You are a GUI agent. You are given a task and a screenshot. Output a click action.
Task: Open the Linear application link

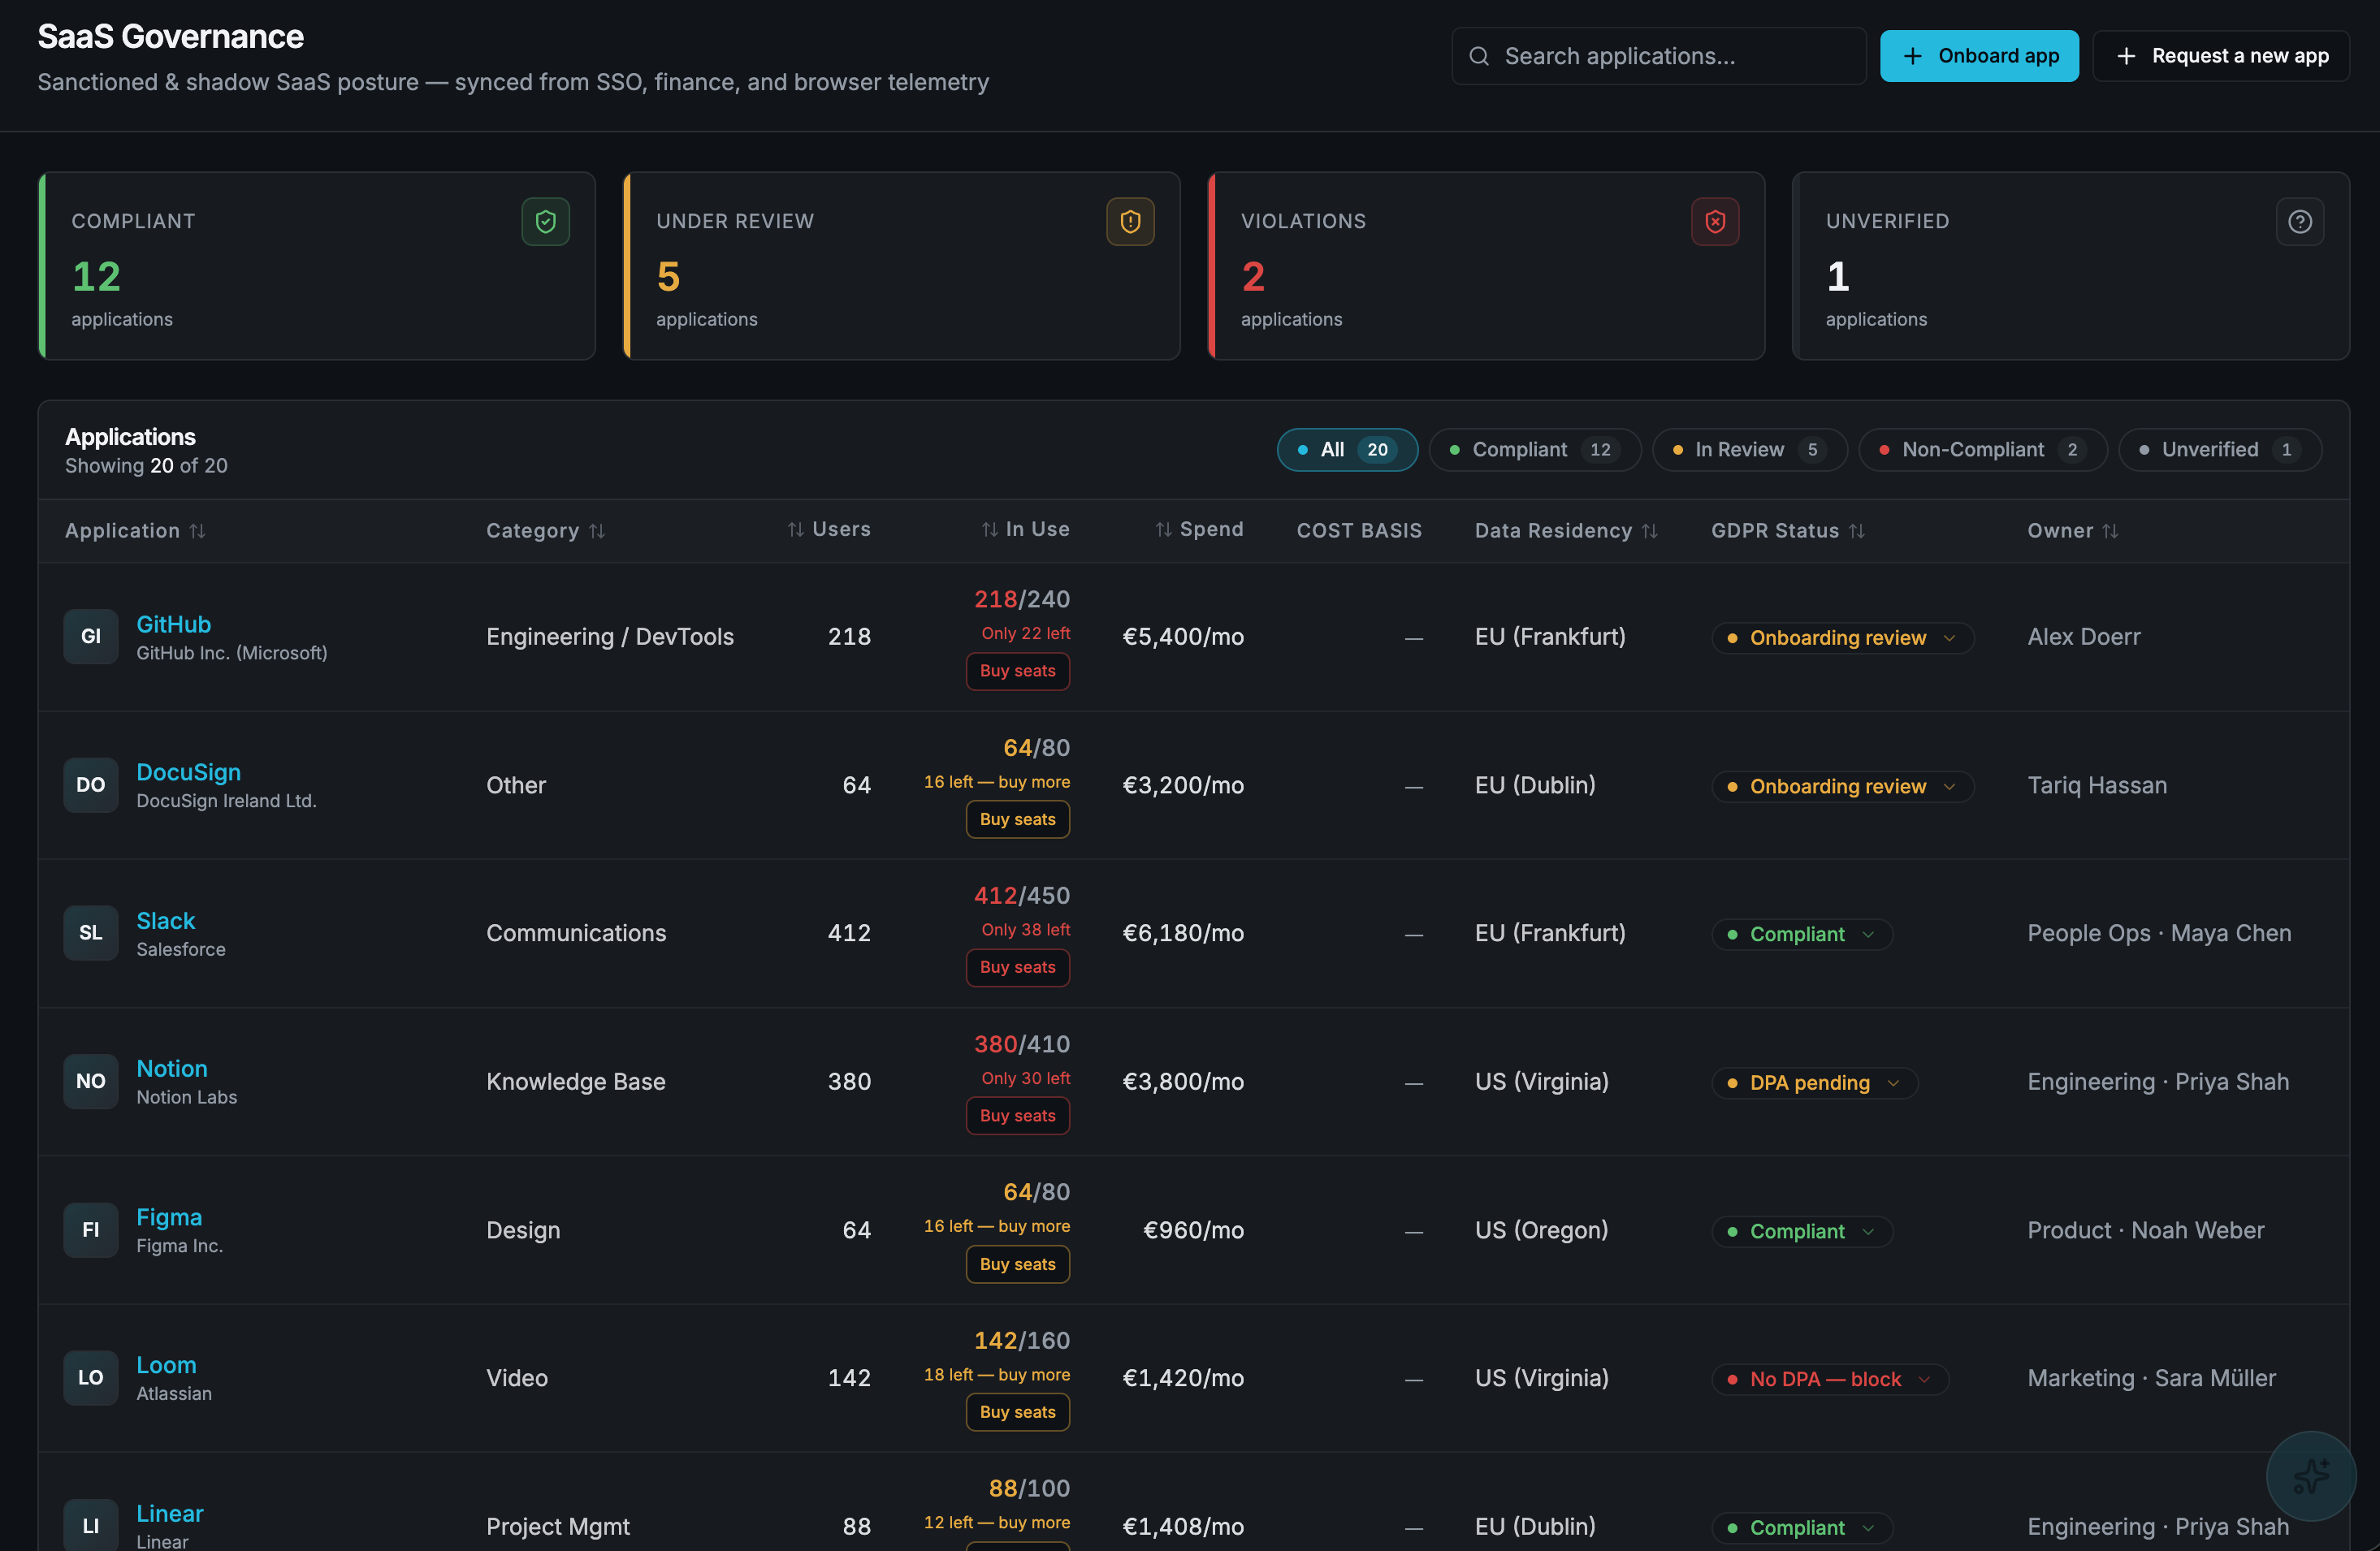[x=170, y=1514]
